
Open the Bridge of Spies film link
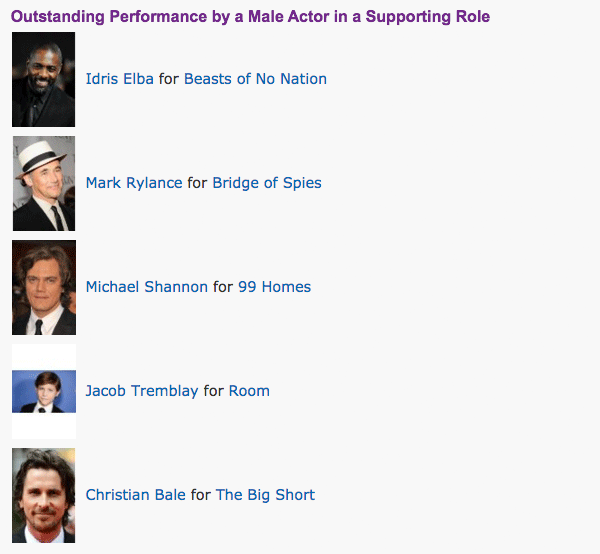[267, 183]
